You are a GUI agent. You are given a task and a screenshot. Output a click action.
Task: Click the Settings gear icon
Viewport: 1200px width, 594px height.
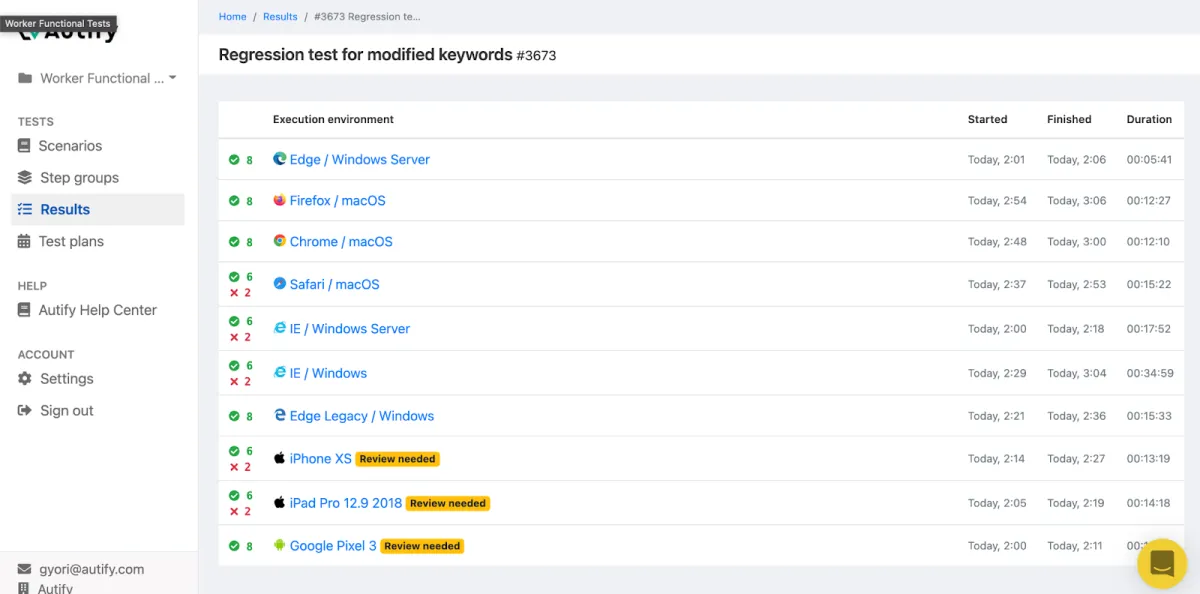pyautogui.click(x=25, y=379)
